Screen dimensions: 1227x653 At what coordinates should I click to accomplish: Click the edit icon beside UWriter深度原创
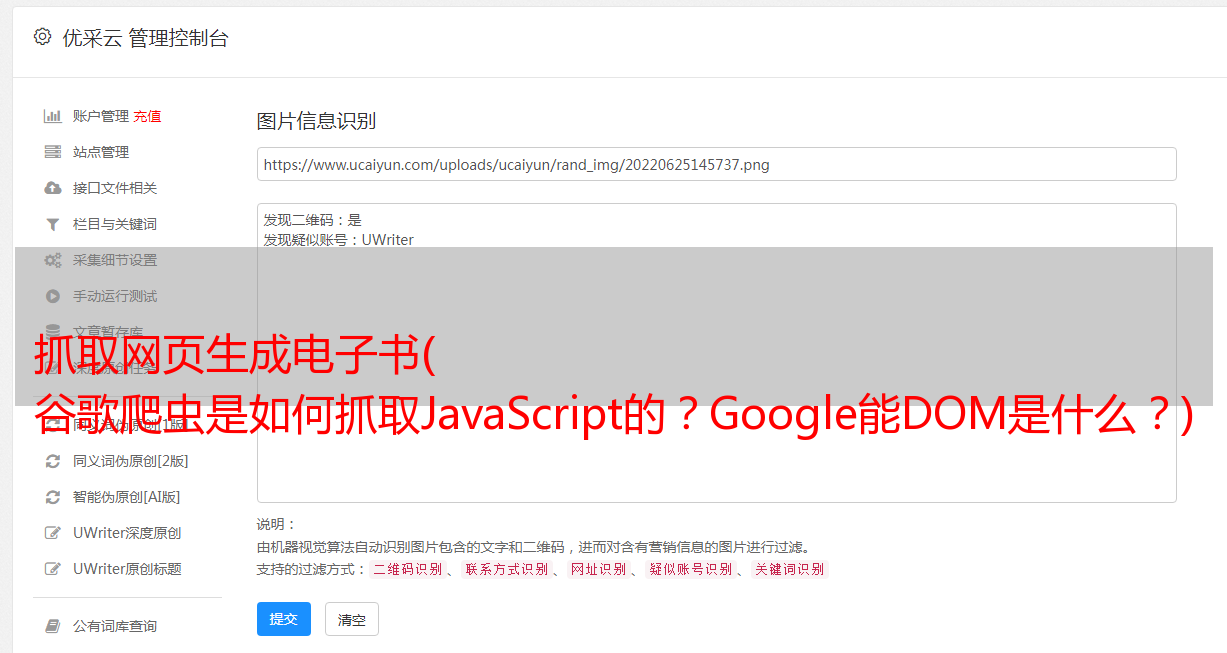(x=53, y=533)
